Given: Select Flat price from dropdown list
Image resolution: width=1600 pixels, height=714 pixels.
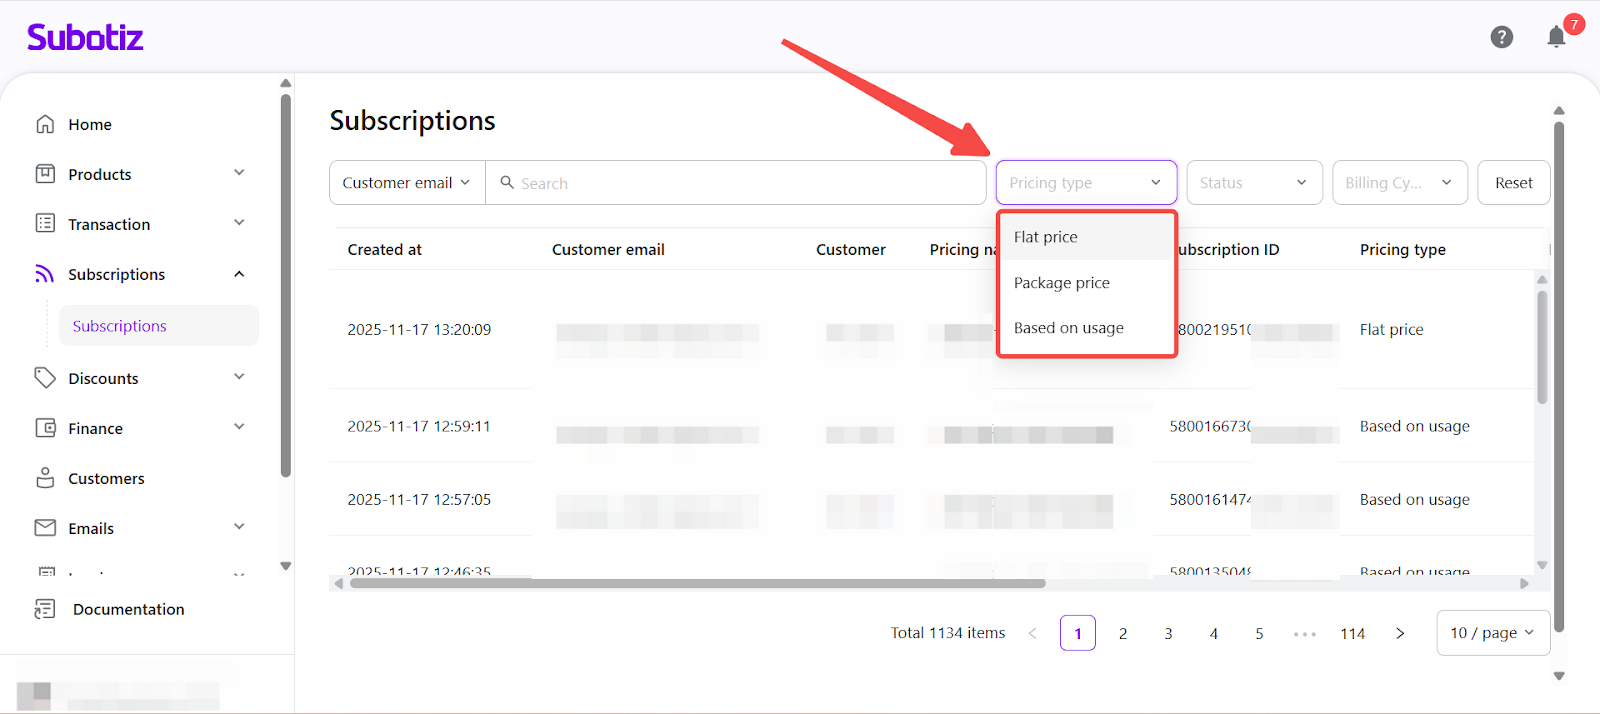Looking at the screenshot, I should coord(1046,237).
